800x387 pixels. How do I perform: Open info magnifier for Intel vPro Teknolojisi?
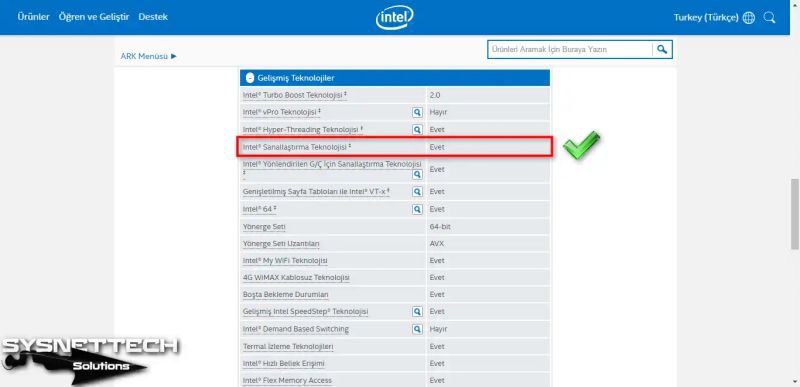(417, 112)
